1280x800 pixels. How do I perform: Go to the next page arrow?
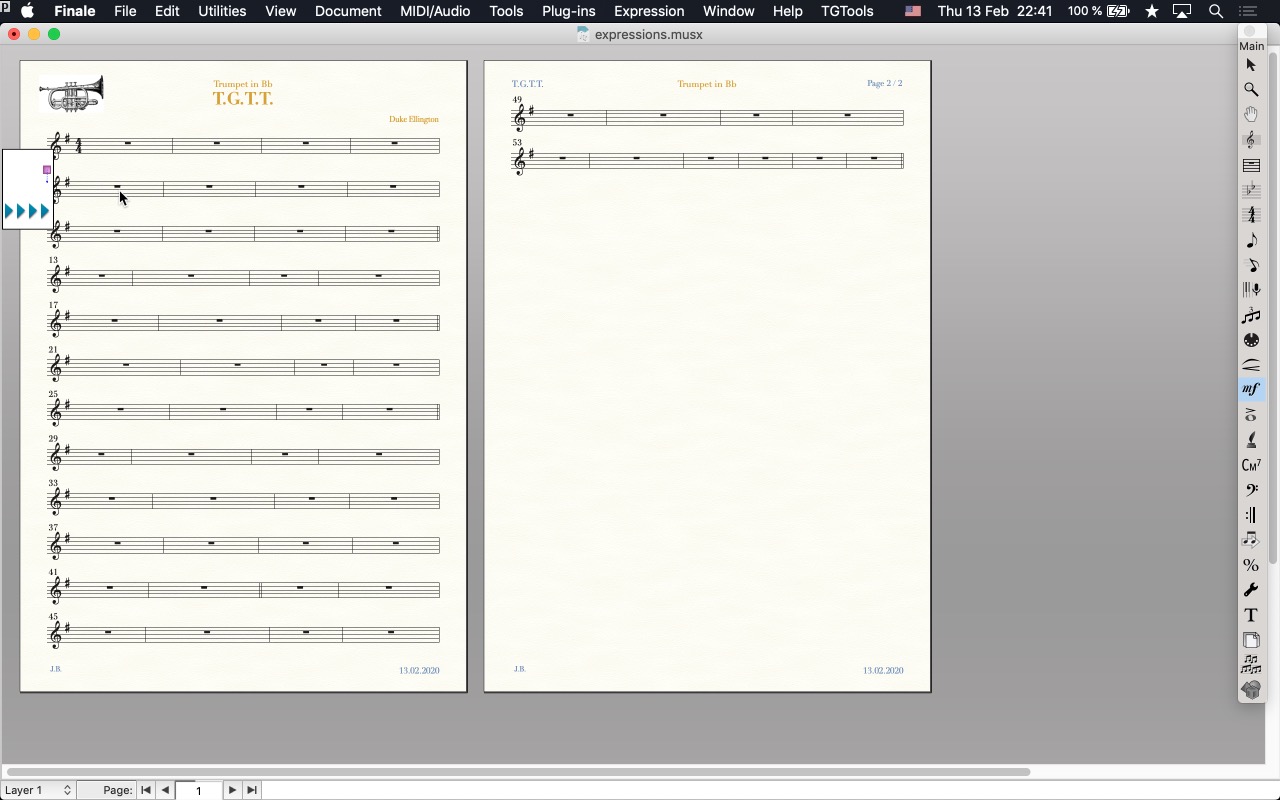coord(232,790)
